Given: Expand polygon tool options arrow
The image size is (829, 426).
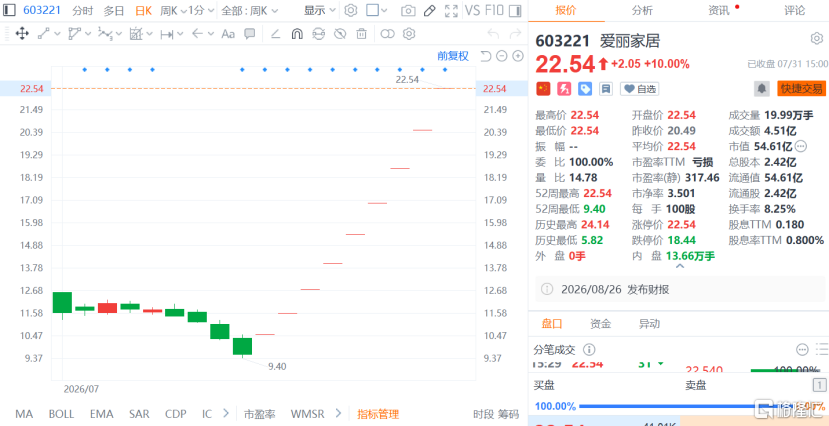Looking at the screenshot, I should pyautogui.click(x=88, y=34).
